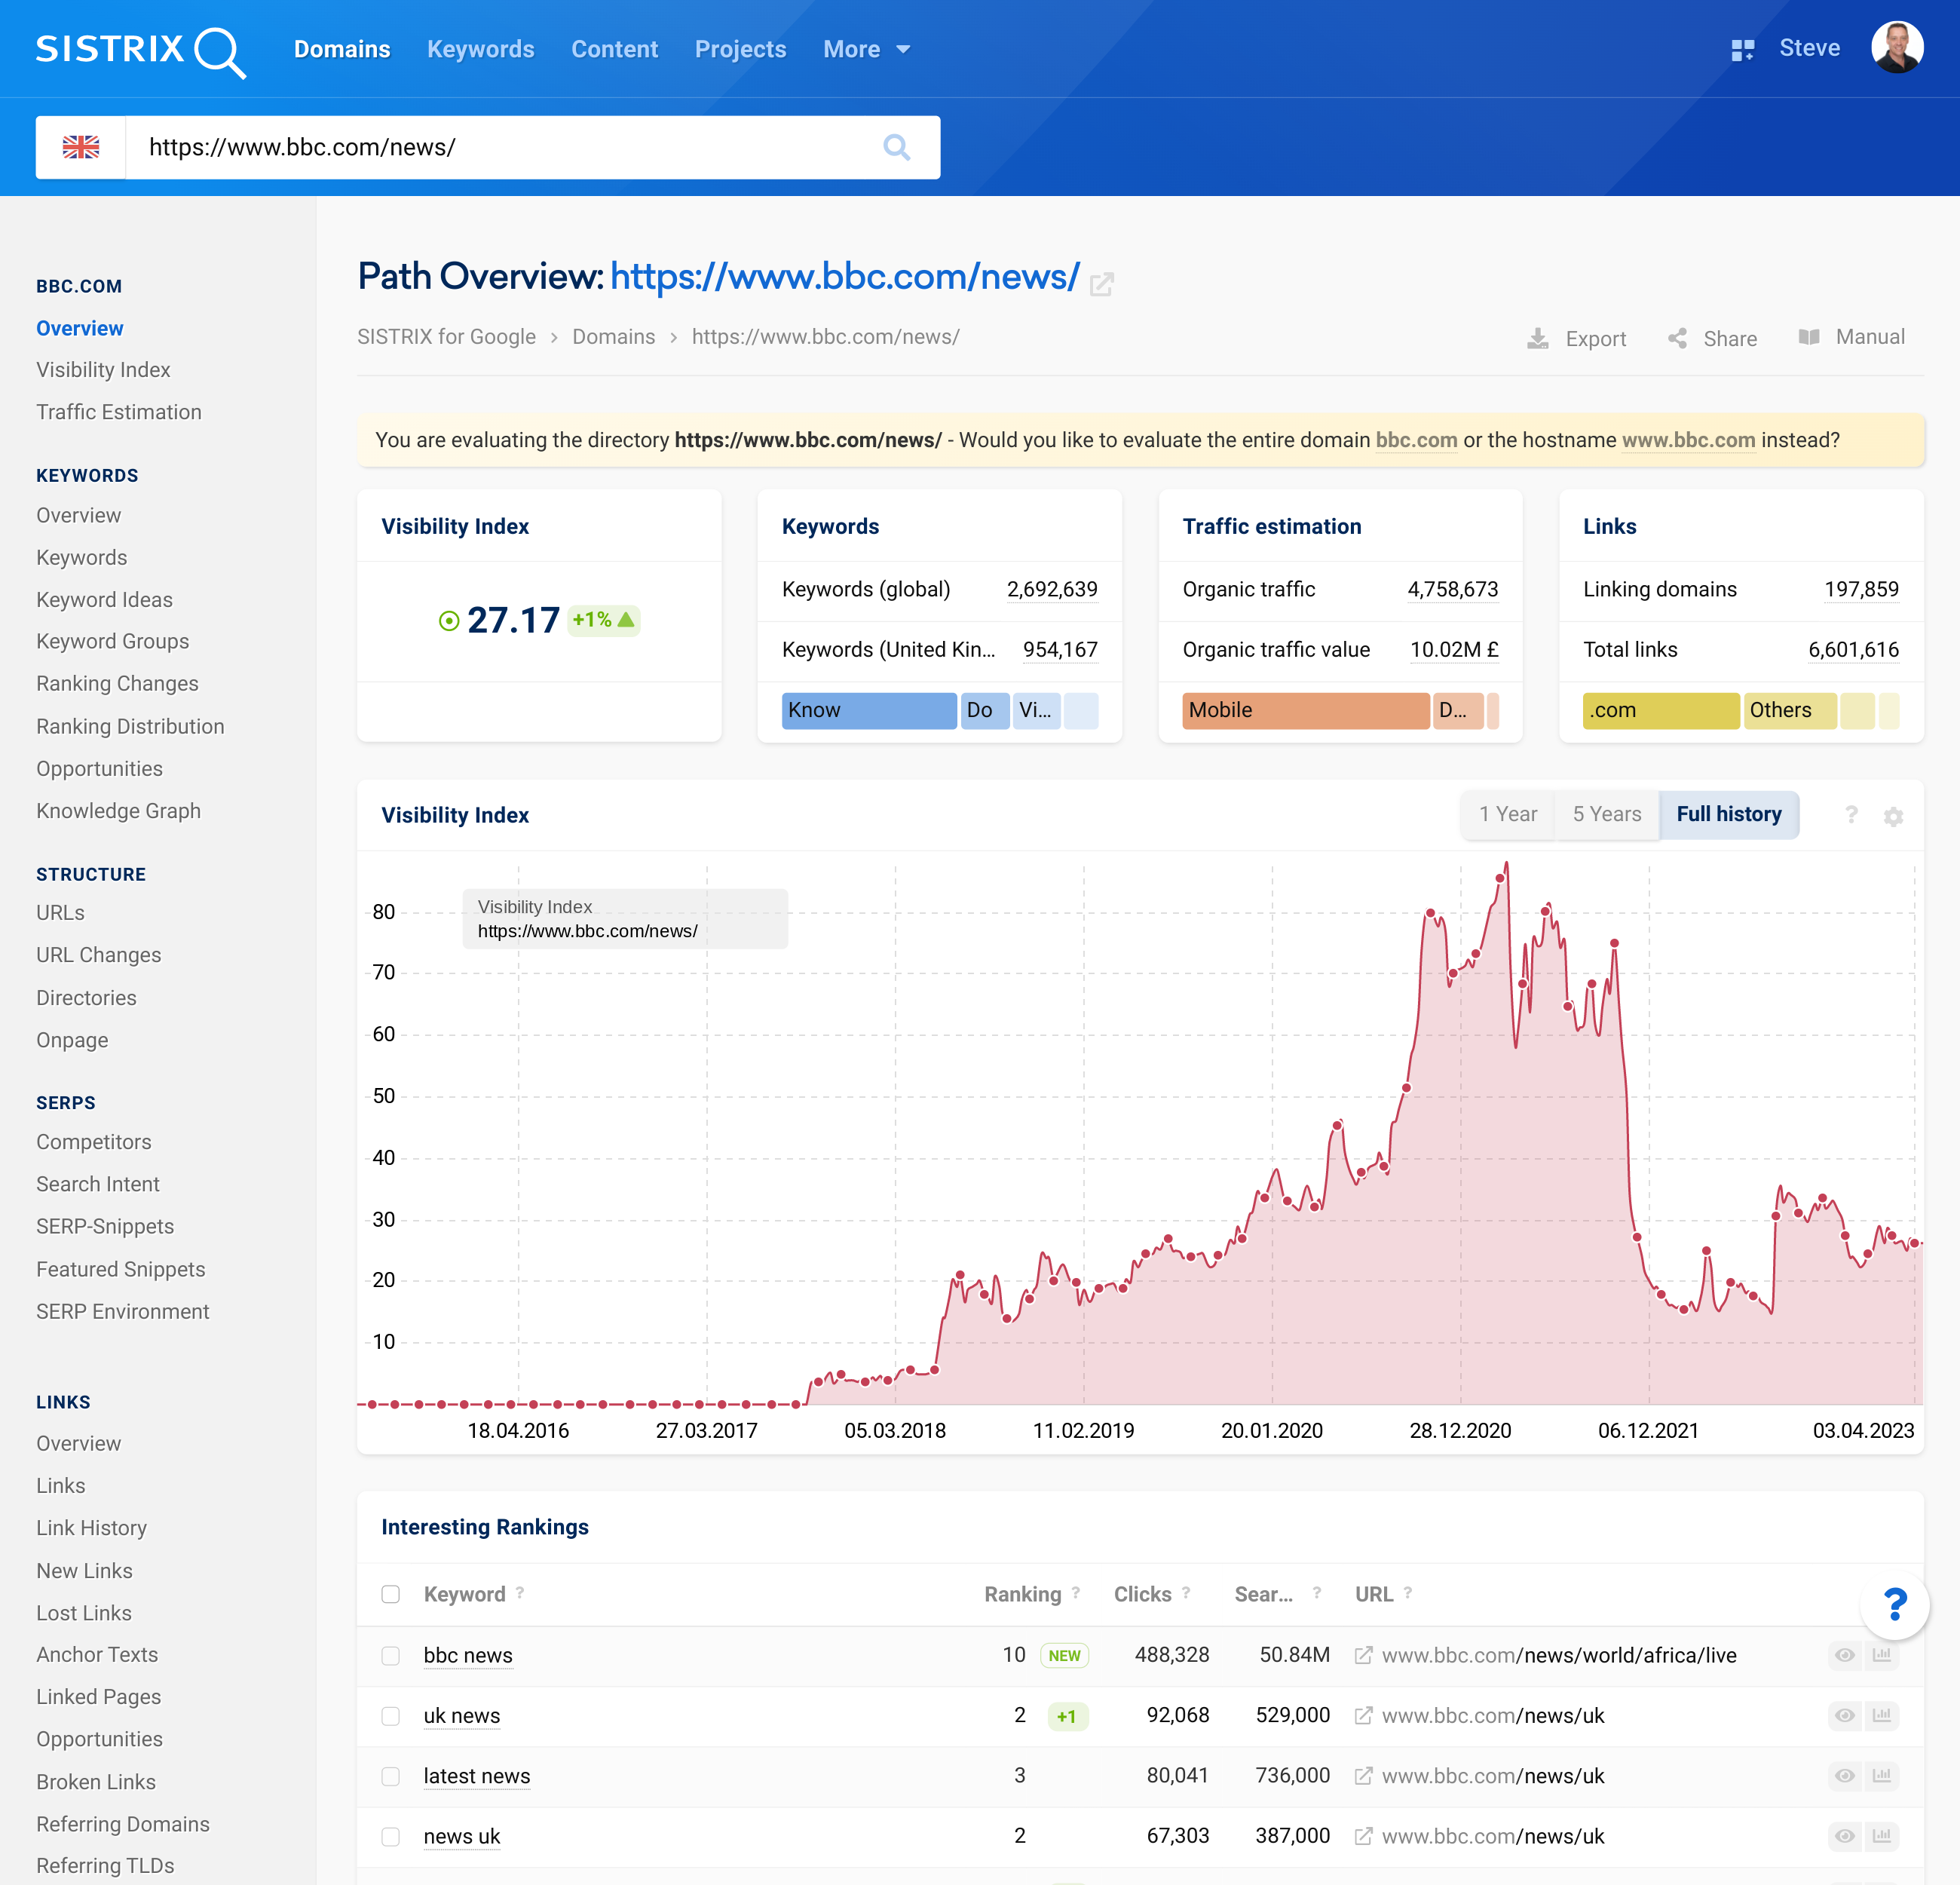Open external link icon for latest news row
The width and height of the screenshot is (1960, 1885).
1363,1775
